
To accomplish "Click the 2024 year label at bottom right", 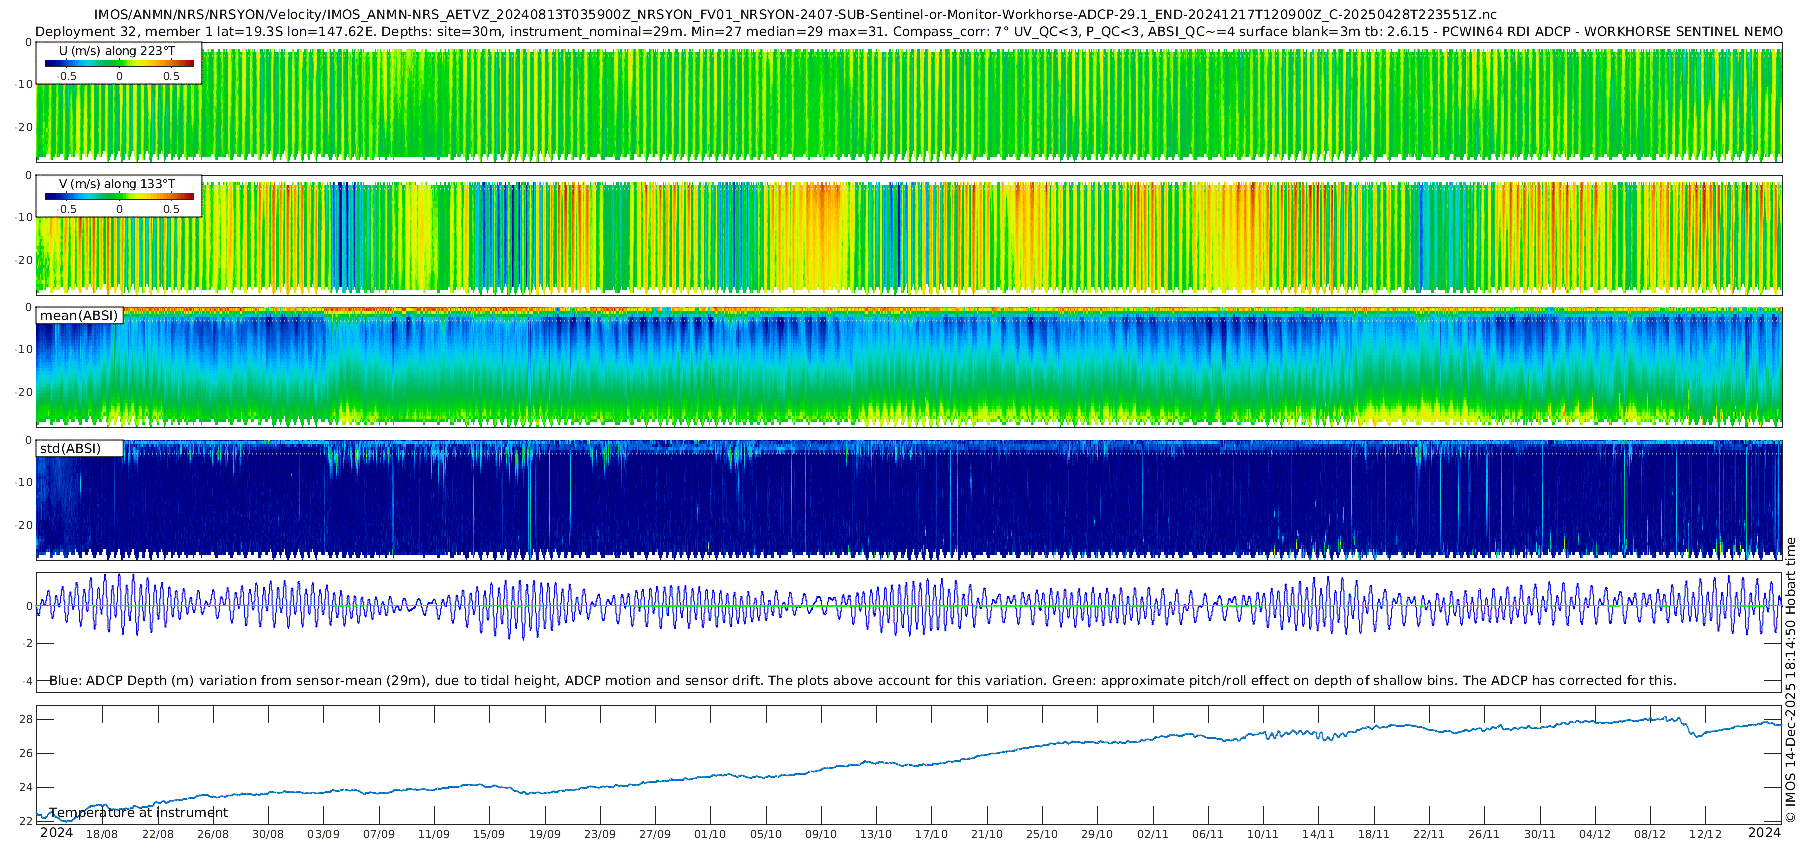I will click(x=1764, y=833).
